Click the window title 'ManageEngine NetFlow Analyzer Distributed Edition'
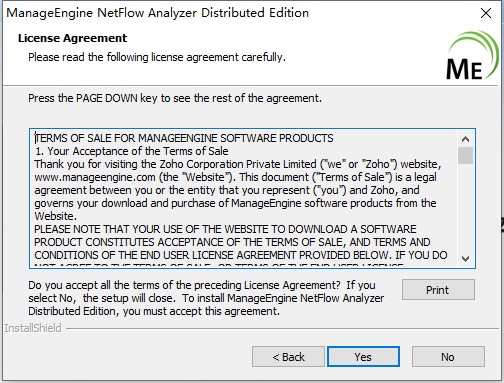This screenshot has height=383, width=504. (158, 13)
